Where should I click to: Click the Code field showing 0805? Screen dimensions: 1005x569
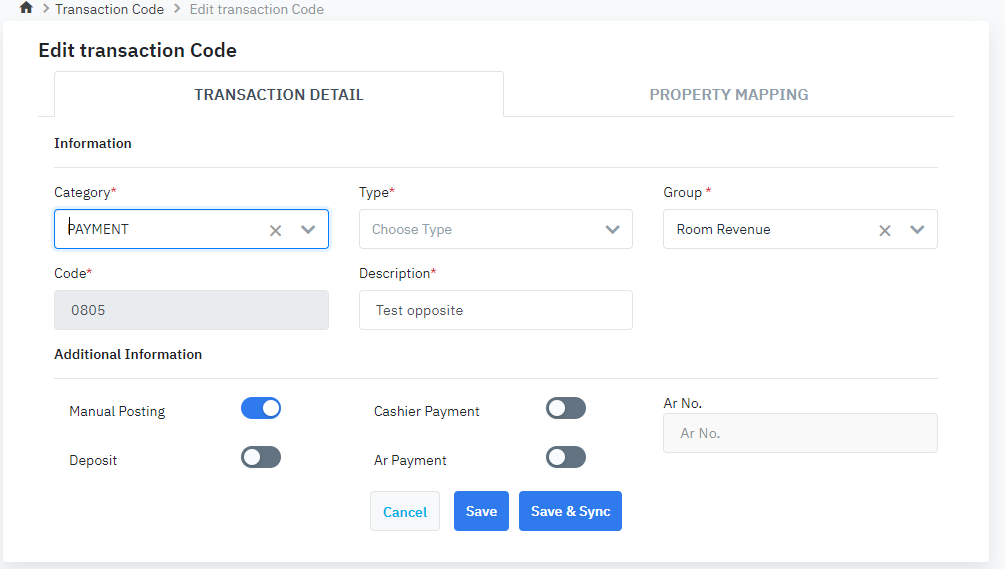pyautogui.click(x=191, y=310)
